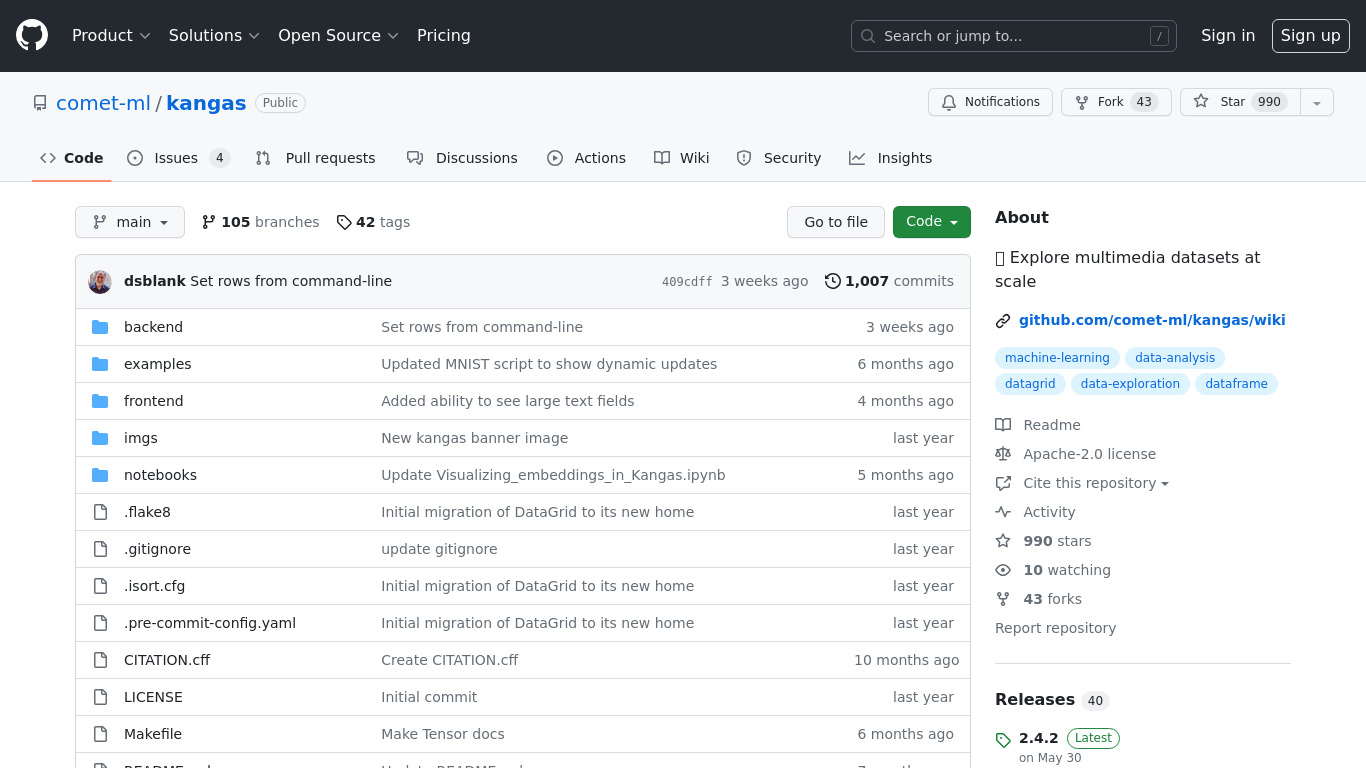The width and height of the screenshot is (1366, 768).
Task: Expand Cite this repository dropdown
Action: click(1095, 483)
